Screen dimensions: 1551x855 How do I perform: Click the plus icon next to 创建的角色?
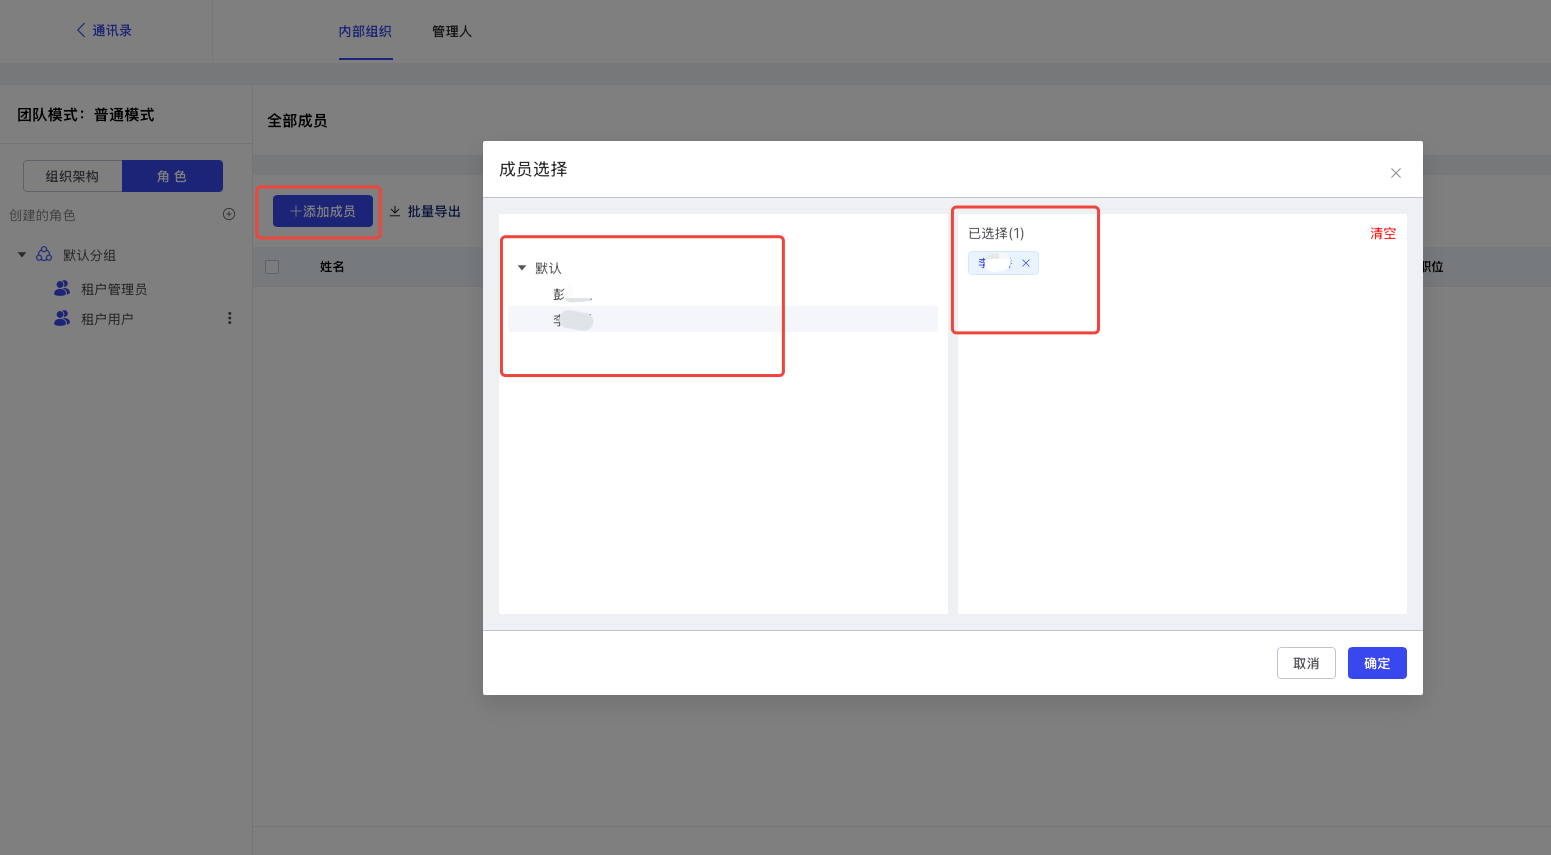229,214
